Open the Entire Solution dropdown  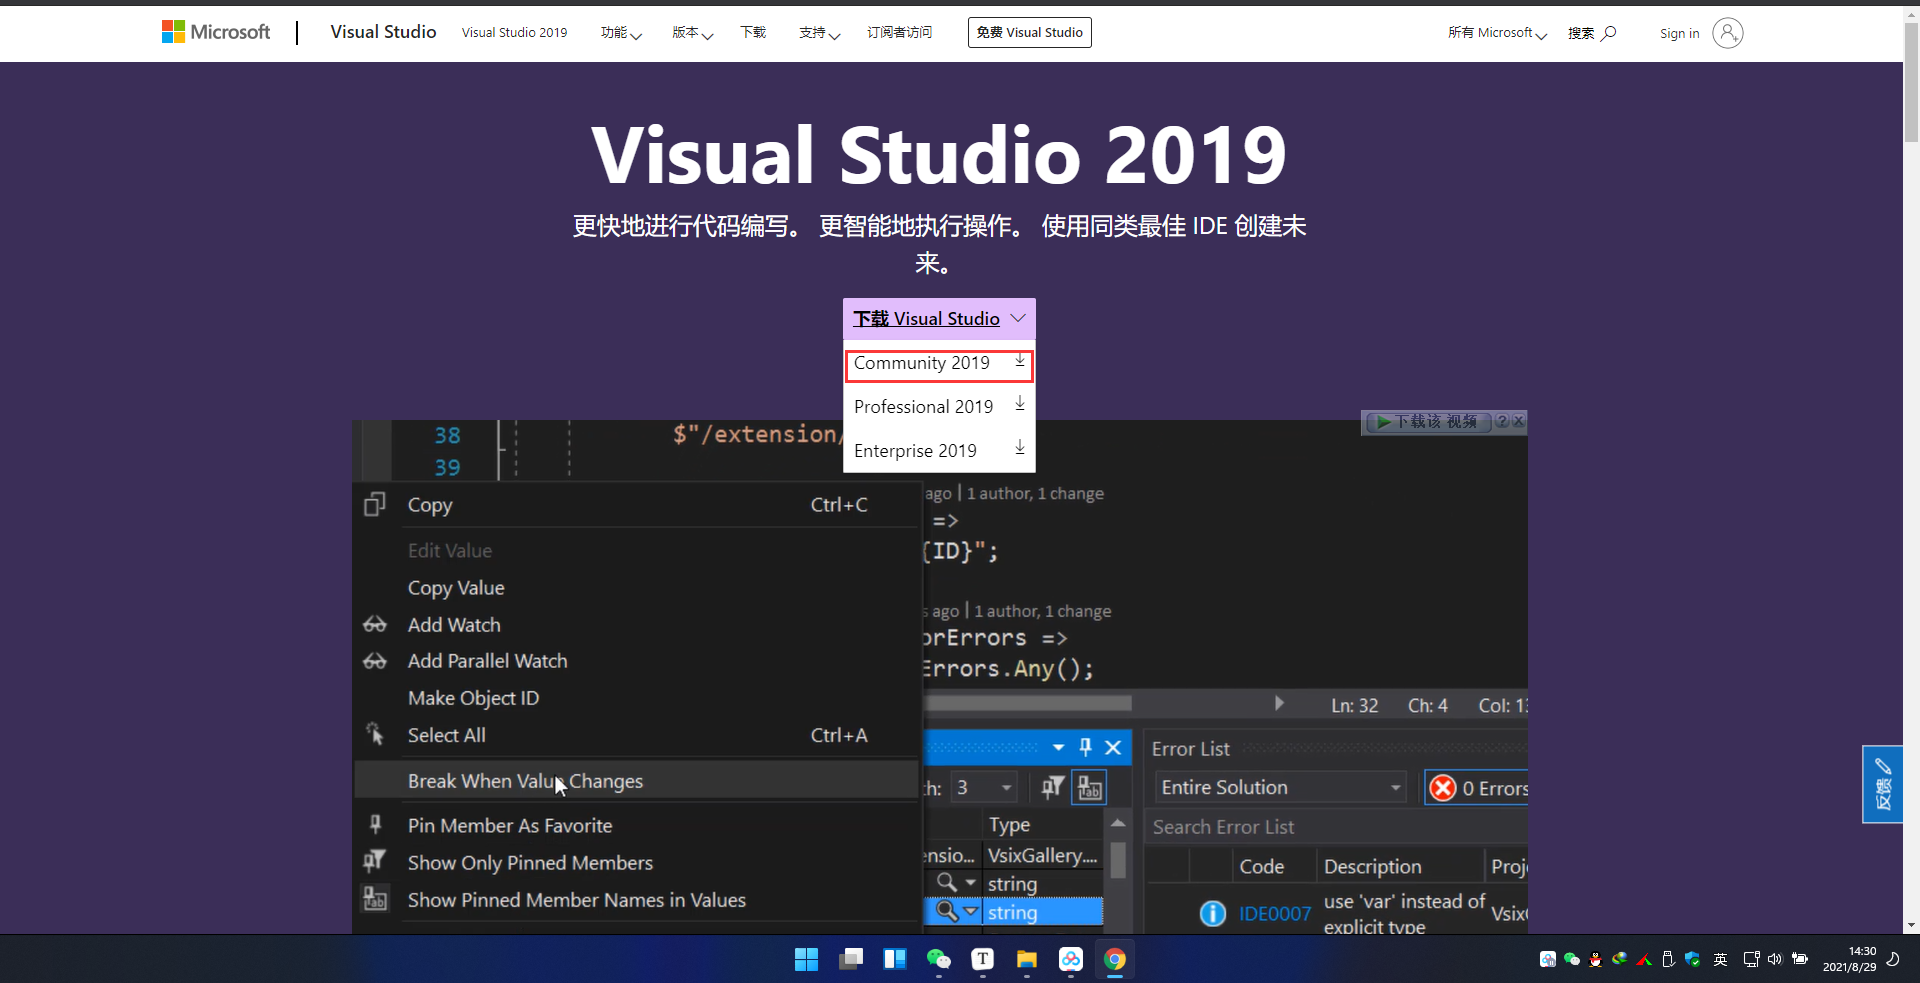coord(1280,788)
